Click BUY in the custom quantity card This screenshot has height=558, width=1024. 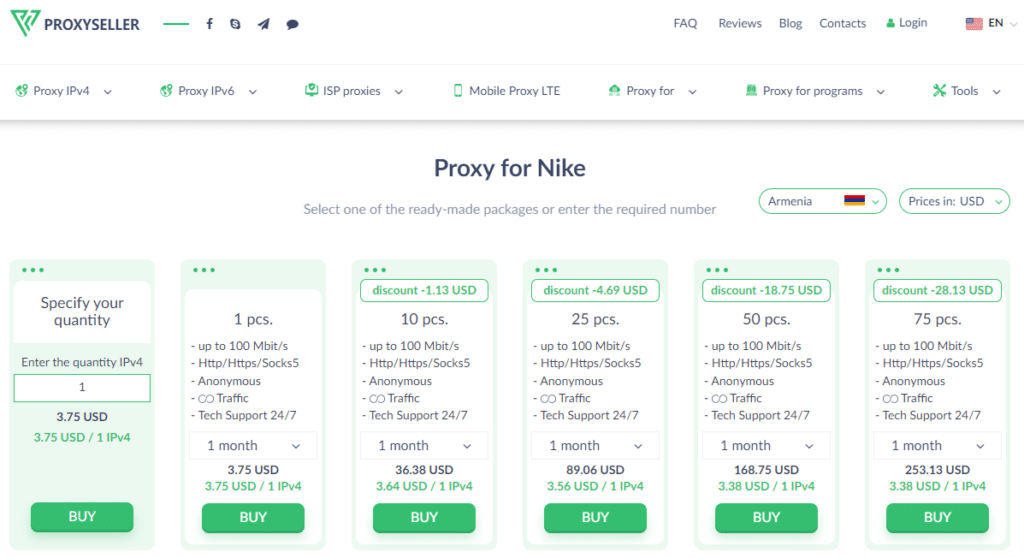[x=82, y=517]
